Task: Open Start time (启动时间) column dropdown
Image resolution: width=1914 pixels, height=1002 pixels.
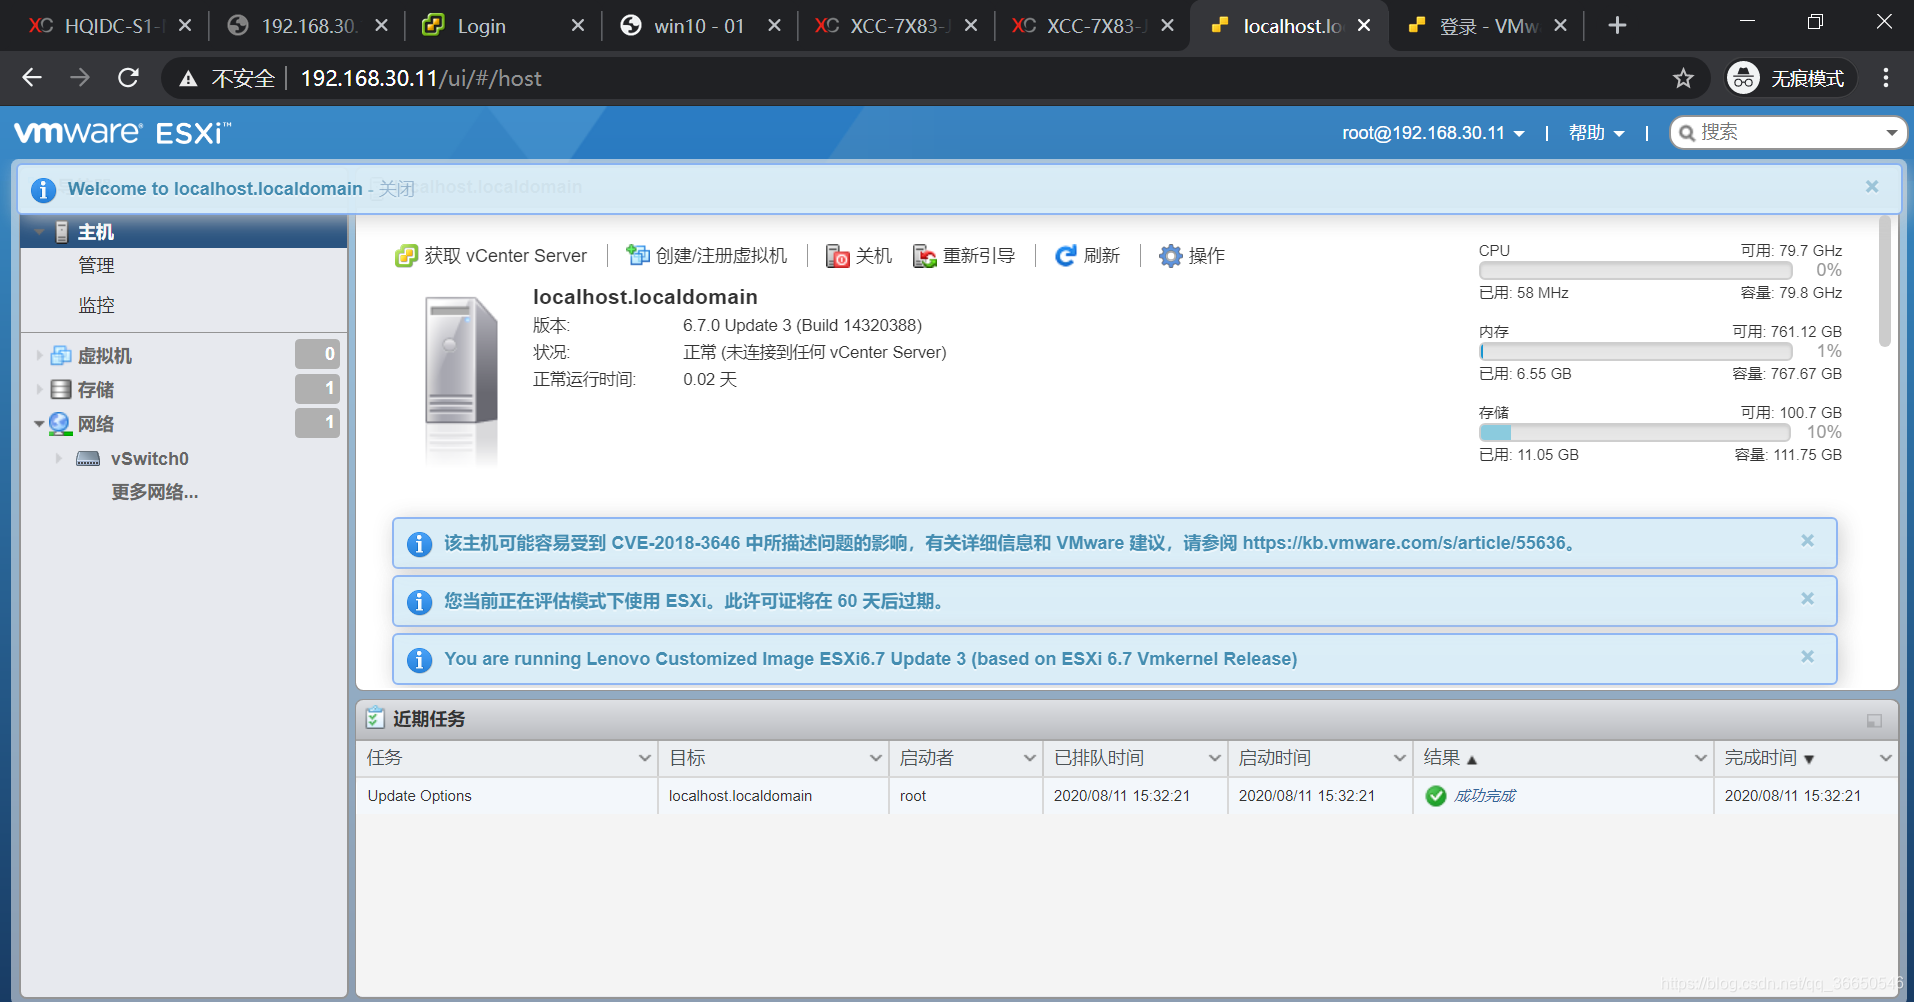Action: point(1399,759)
